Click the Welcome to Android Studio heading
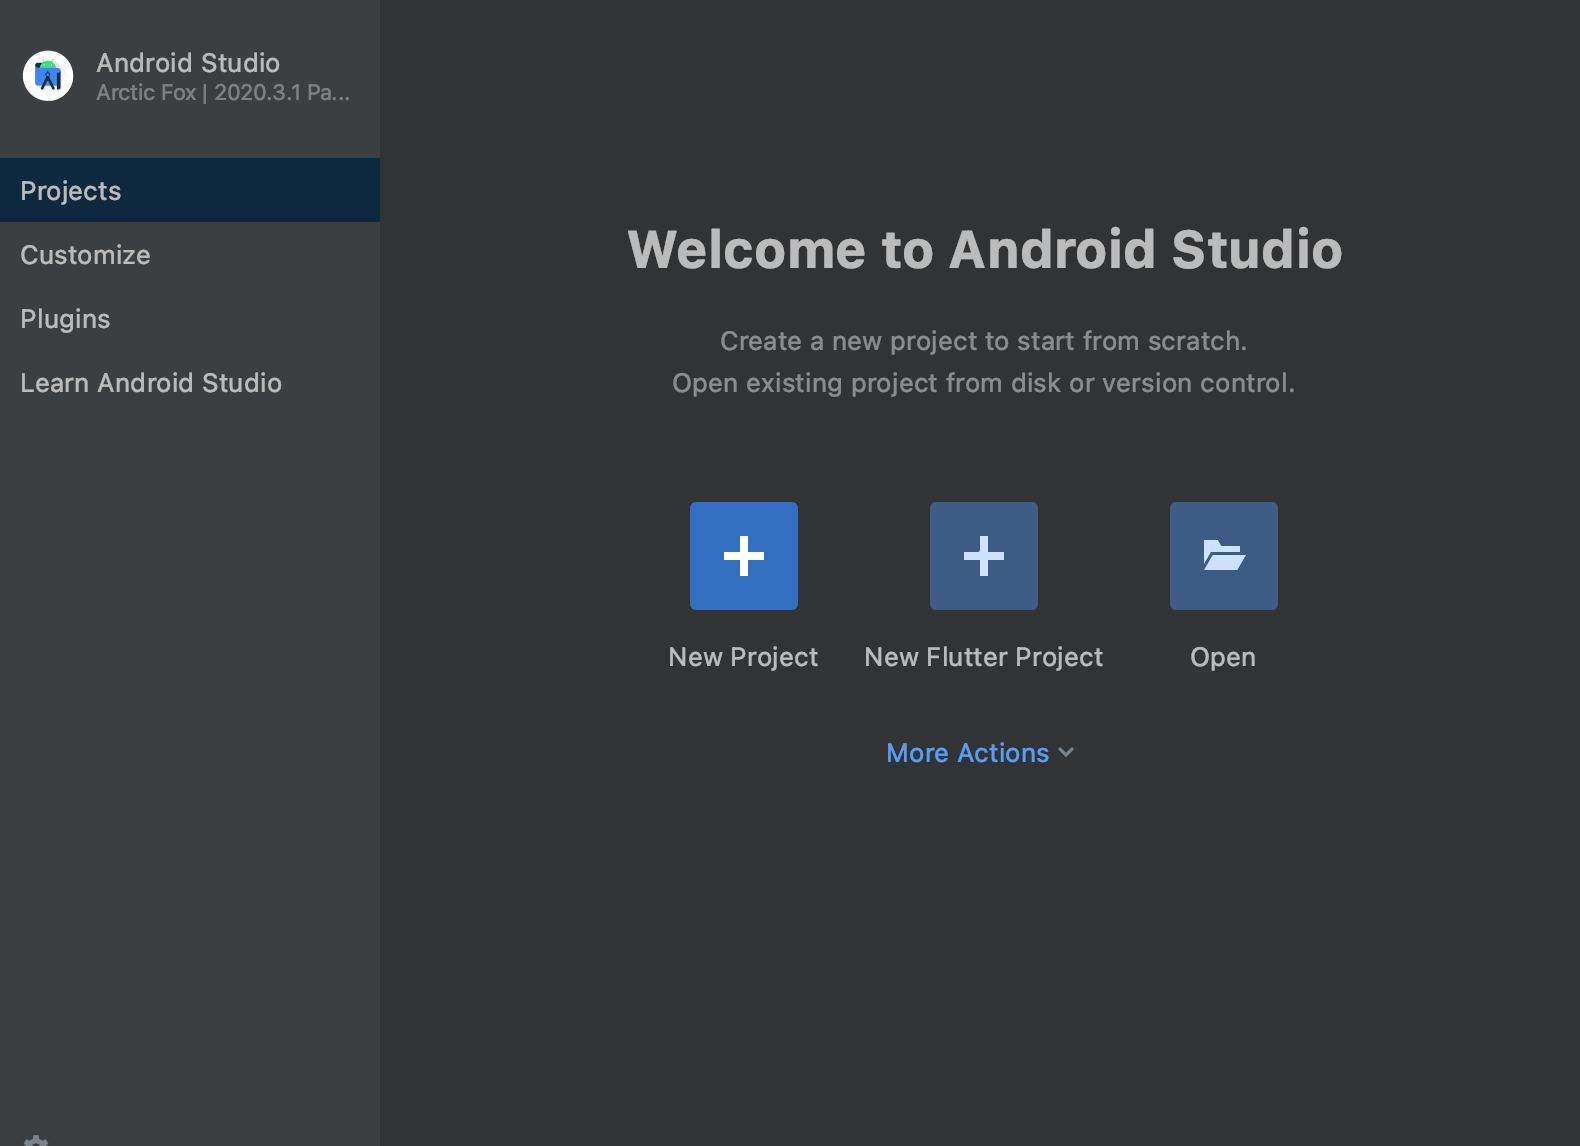Screen dimensions: 1580x1146 985,249
